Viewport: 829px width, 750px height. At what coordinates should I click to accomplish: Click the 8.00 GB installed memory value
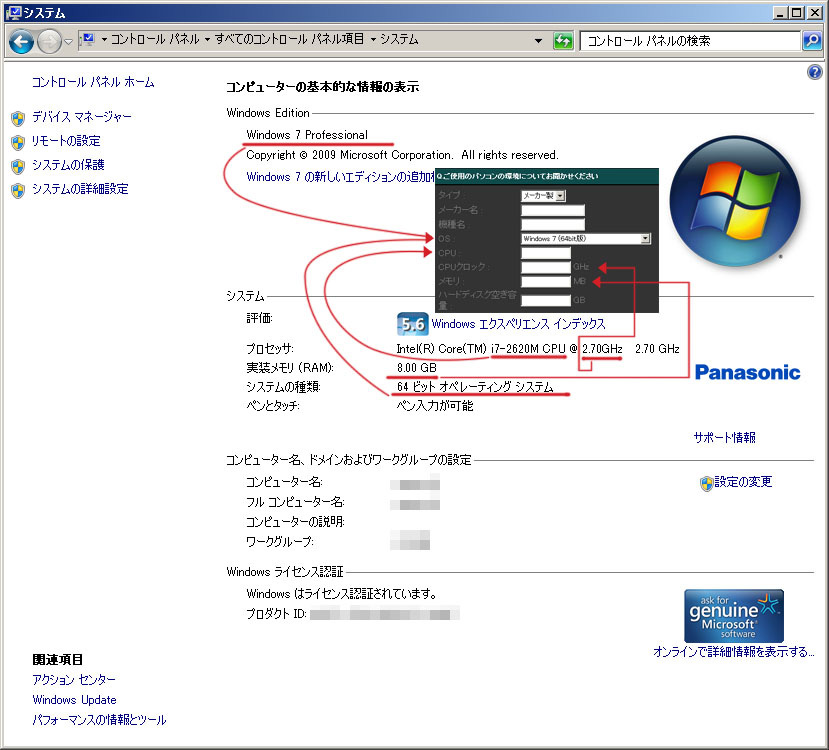[x=417, y=368]
